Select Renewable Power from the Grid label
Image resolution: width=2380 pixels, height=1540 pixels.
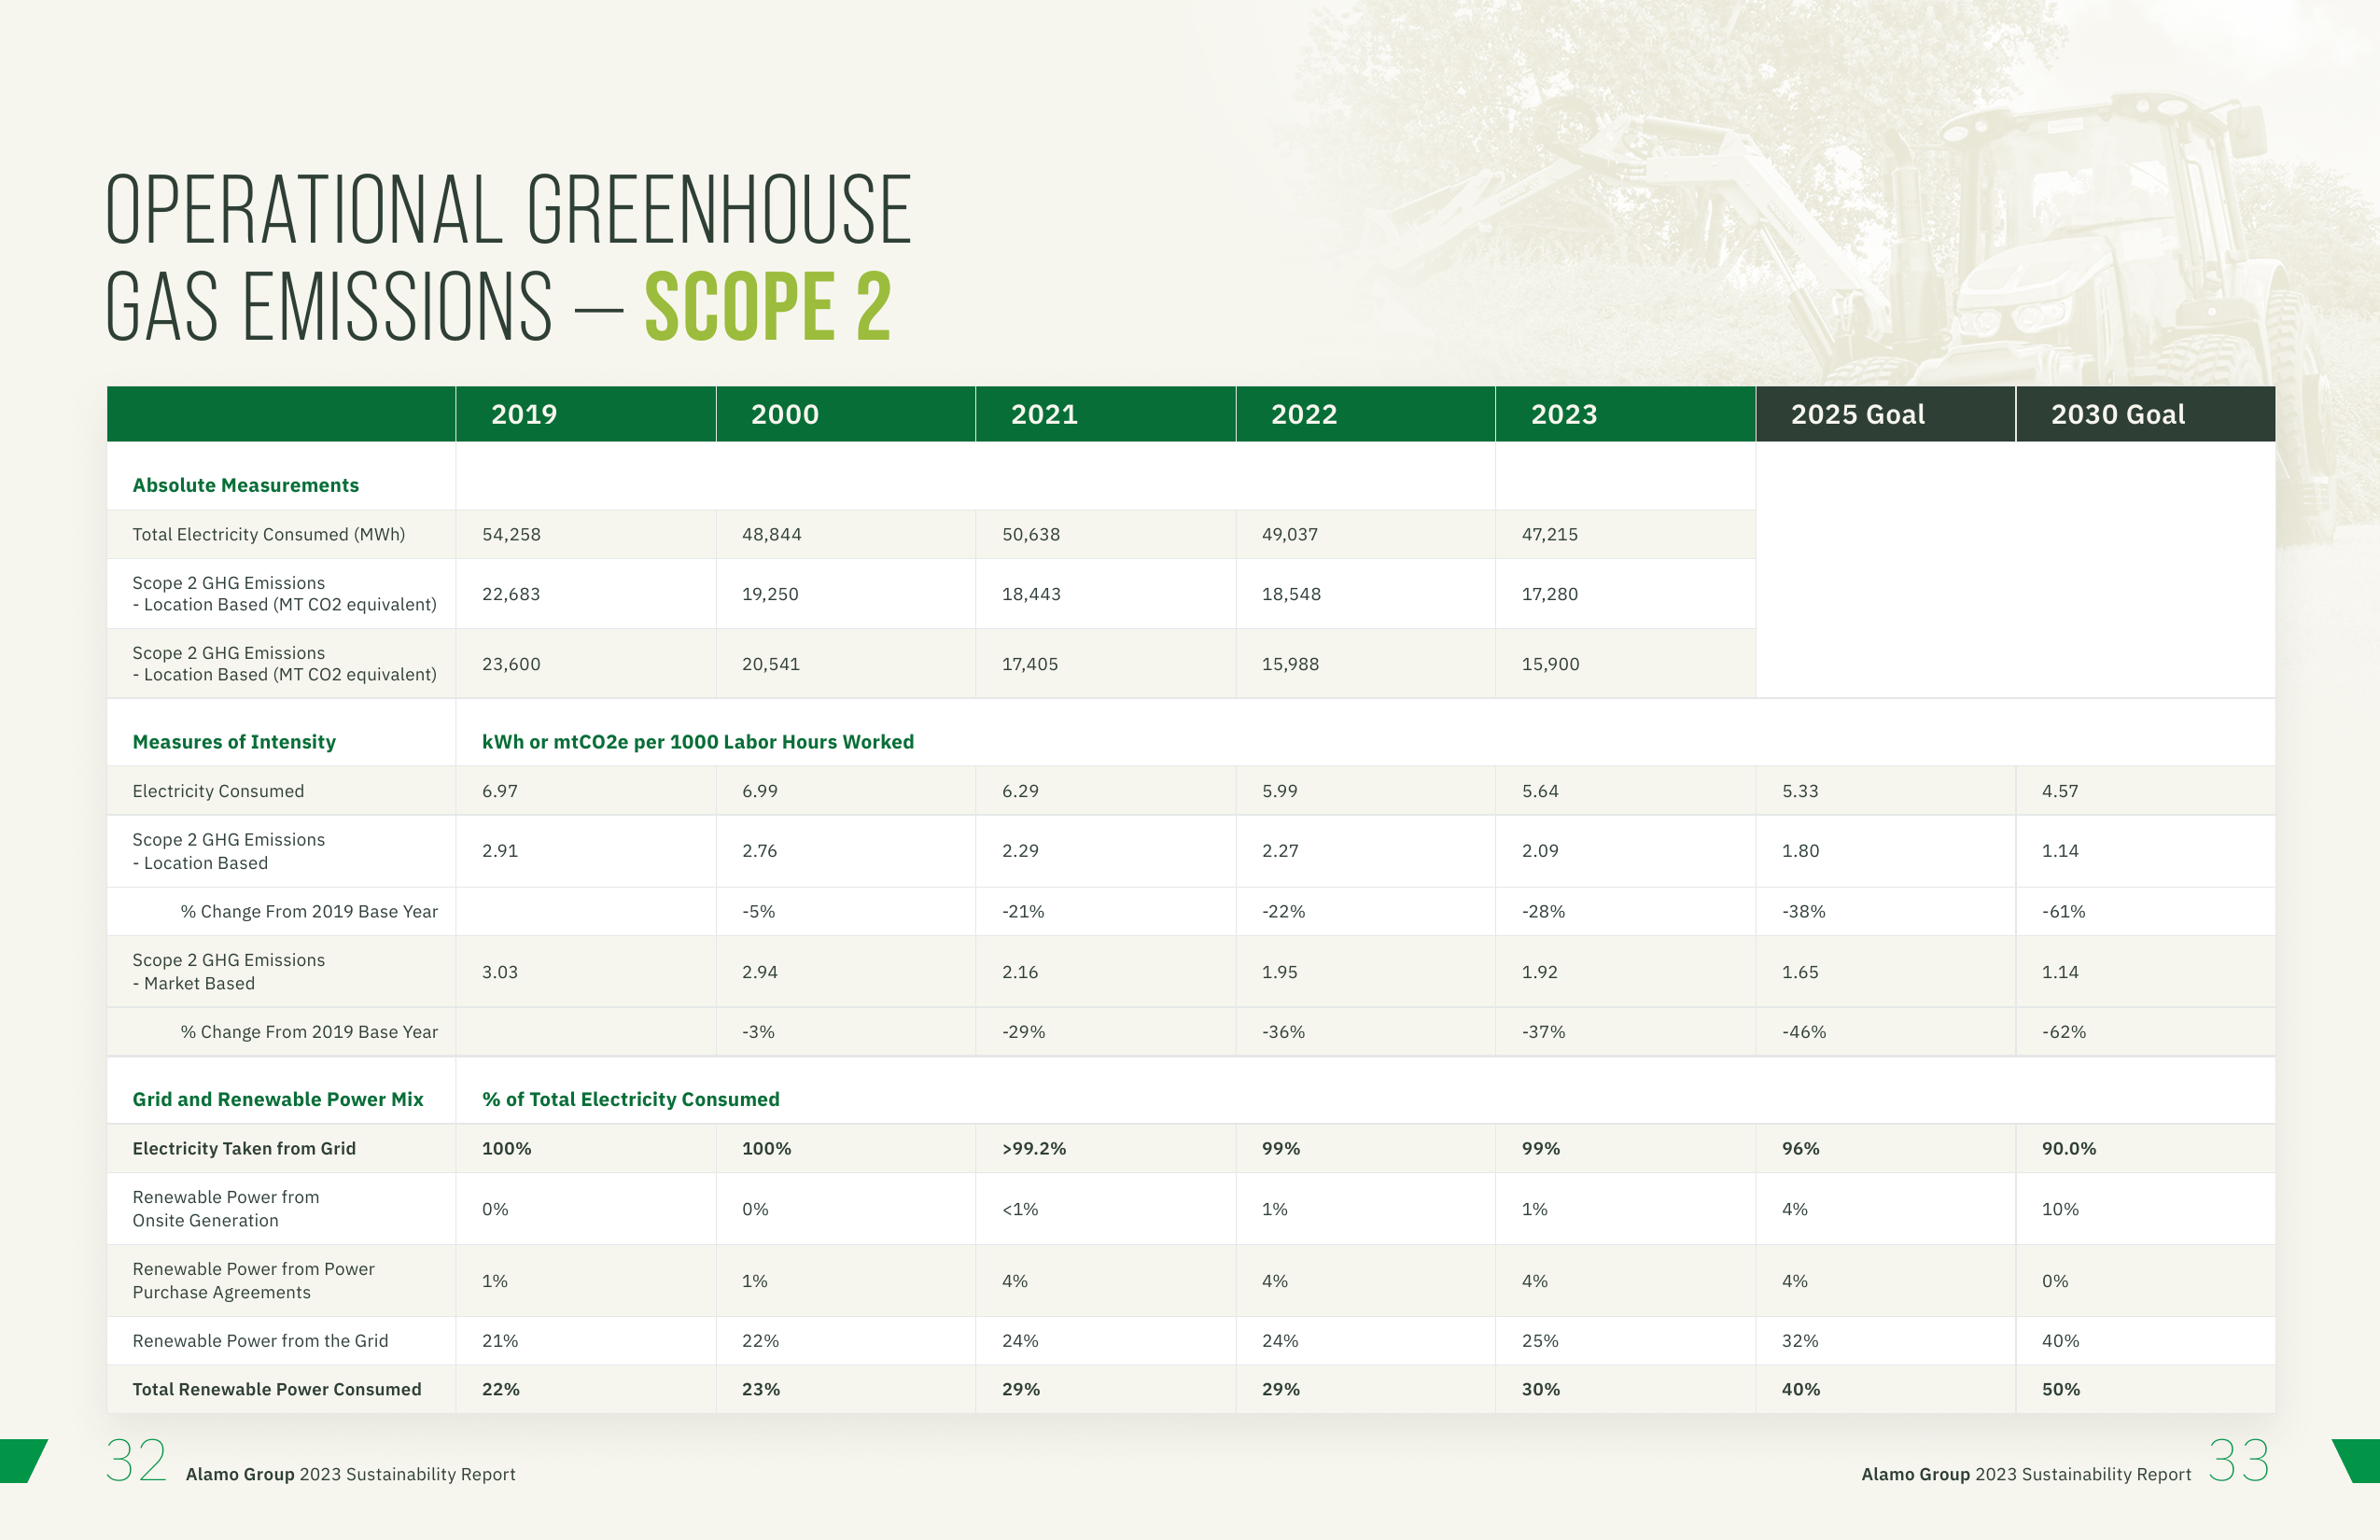pyautogui.click(x=260, y=1341)
